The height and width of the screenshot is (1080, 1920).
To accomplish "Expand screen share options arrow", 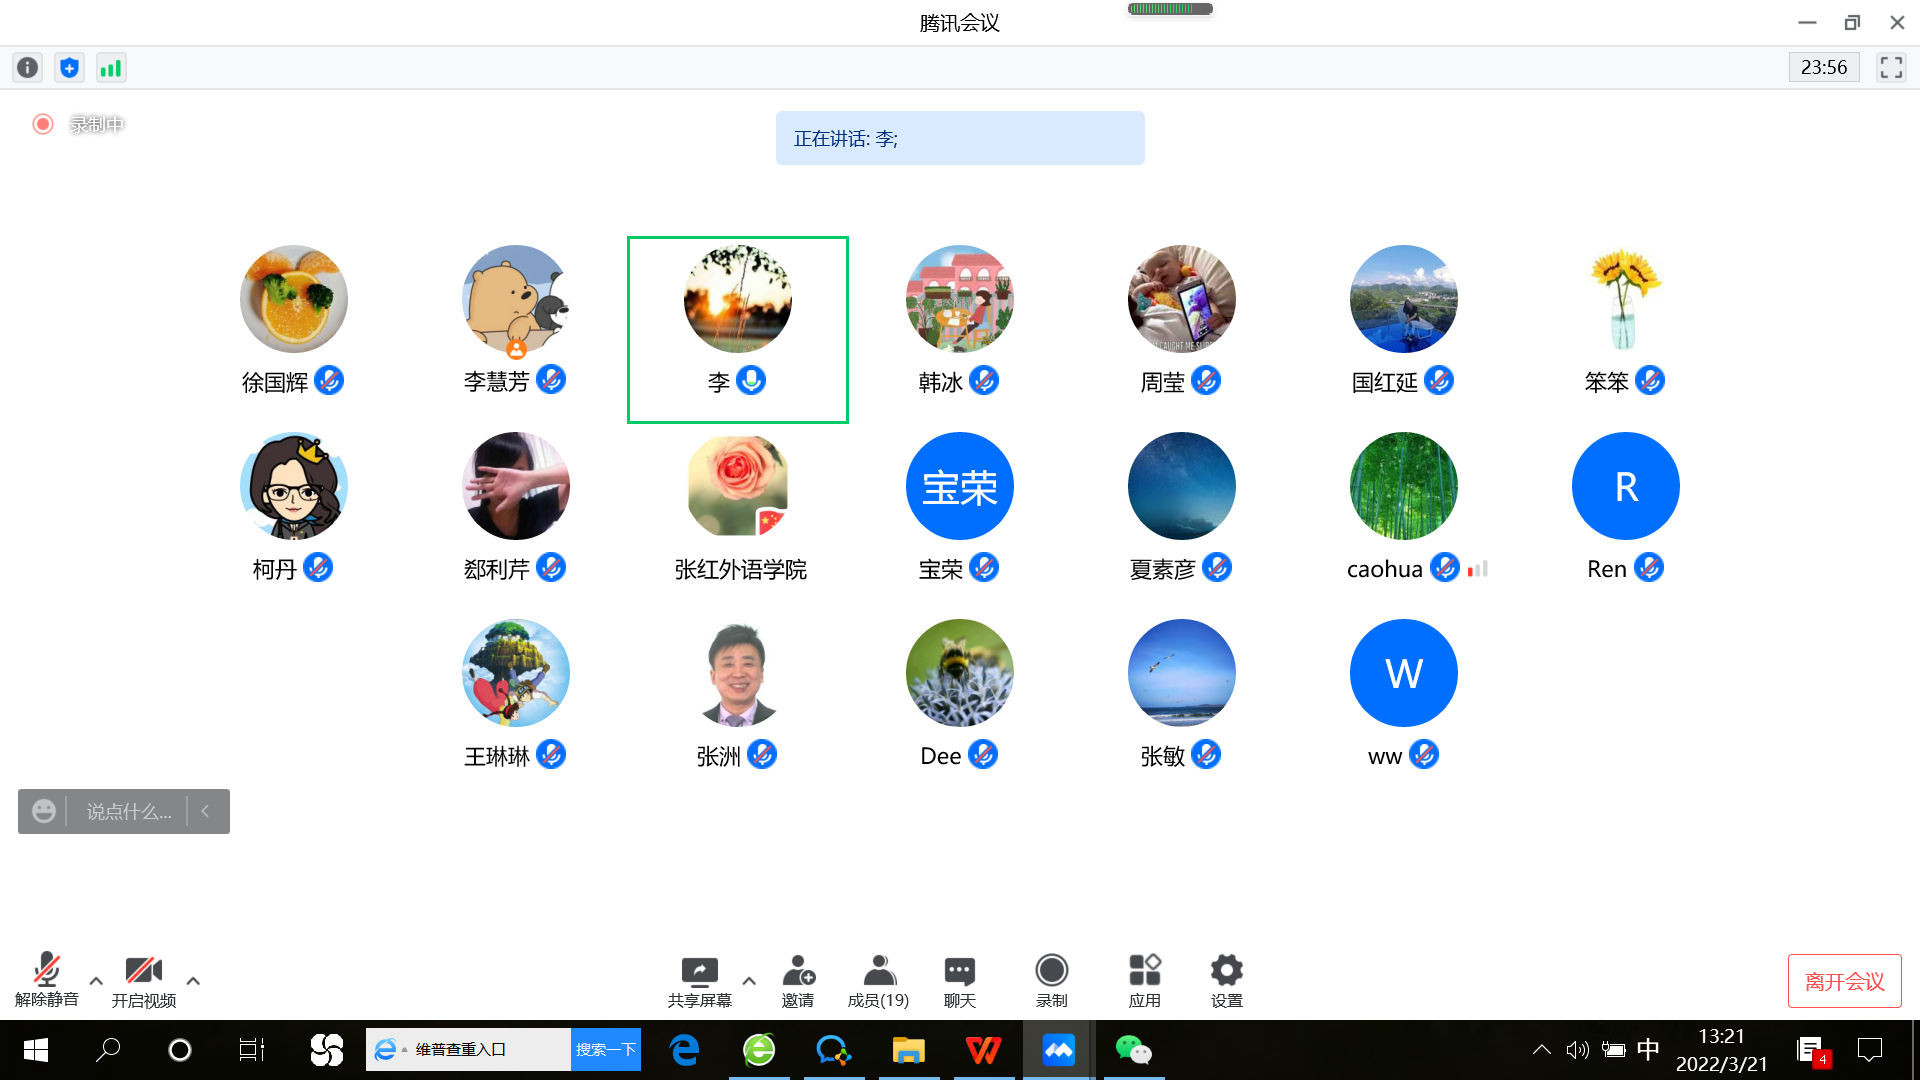I will 749,981.
